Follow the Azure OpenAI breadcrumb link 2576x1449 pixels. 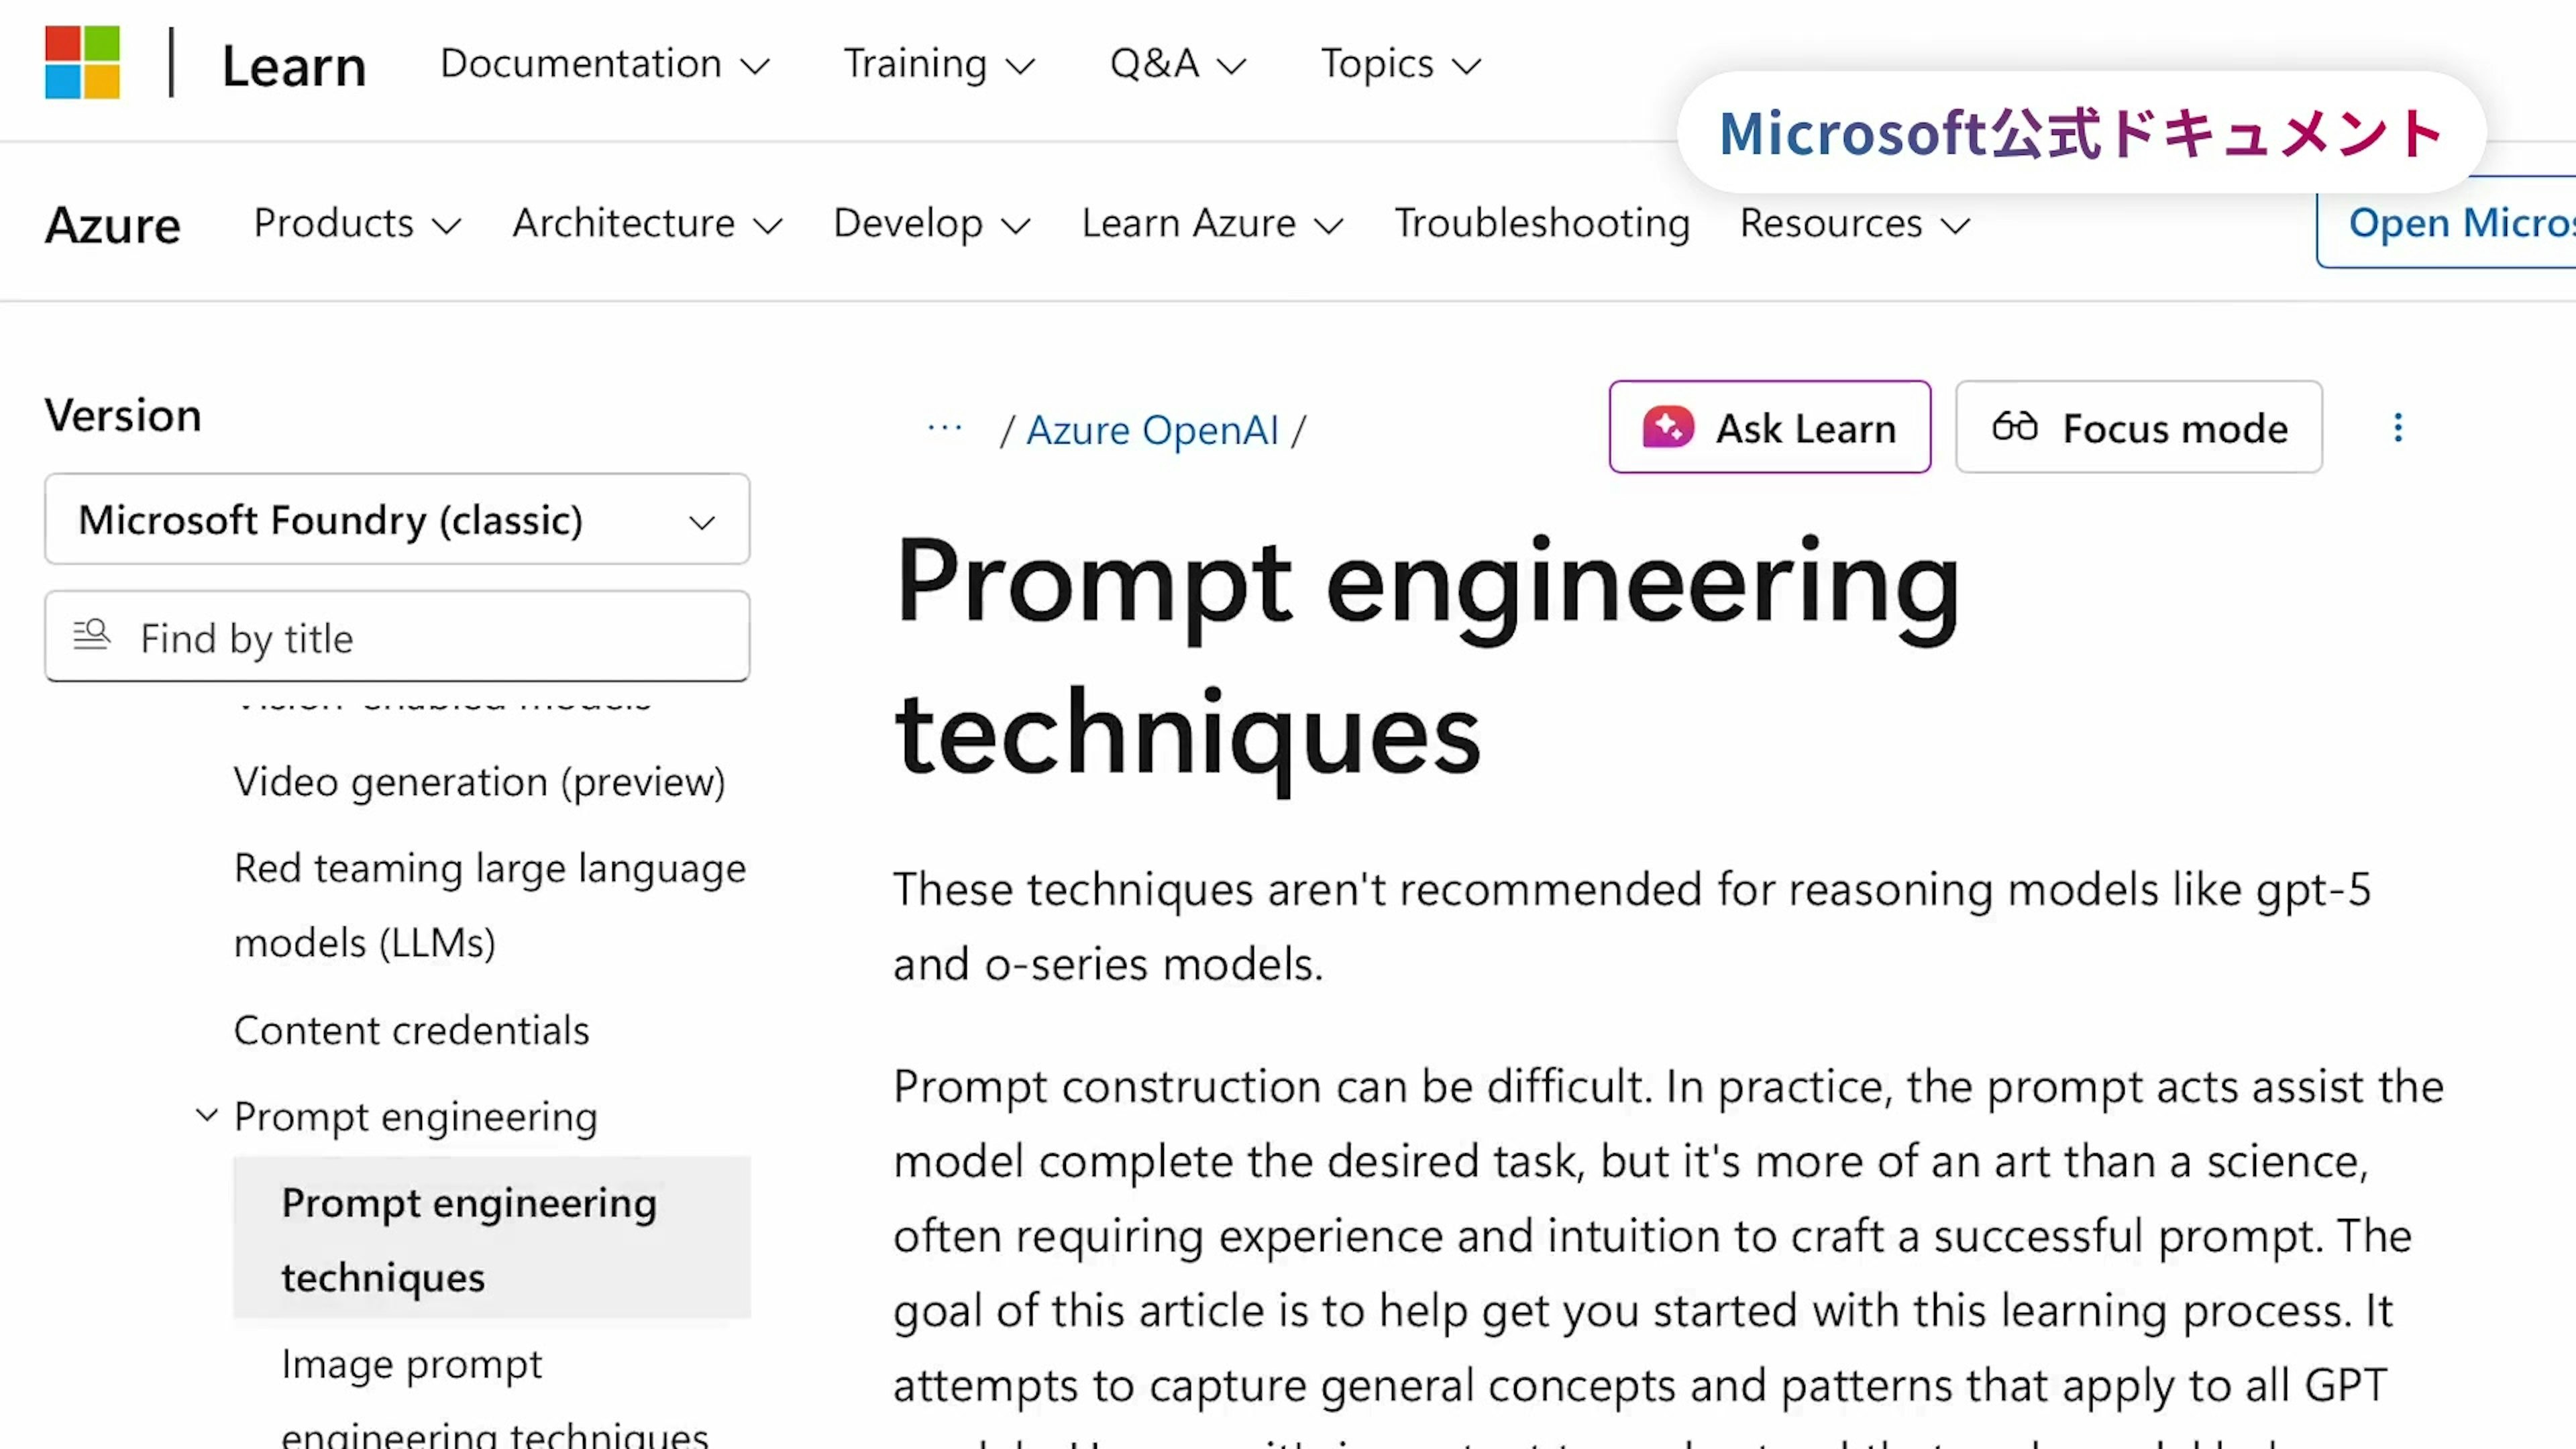pyautogui.click(x=1152, y=430)
